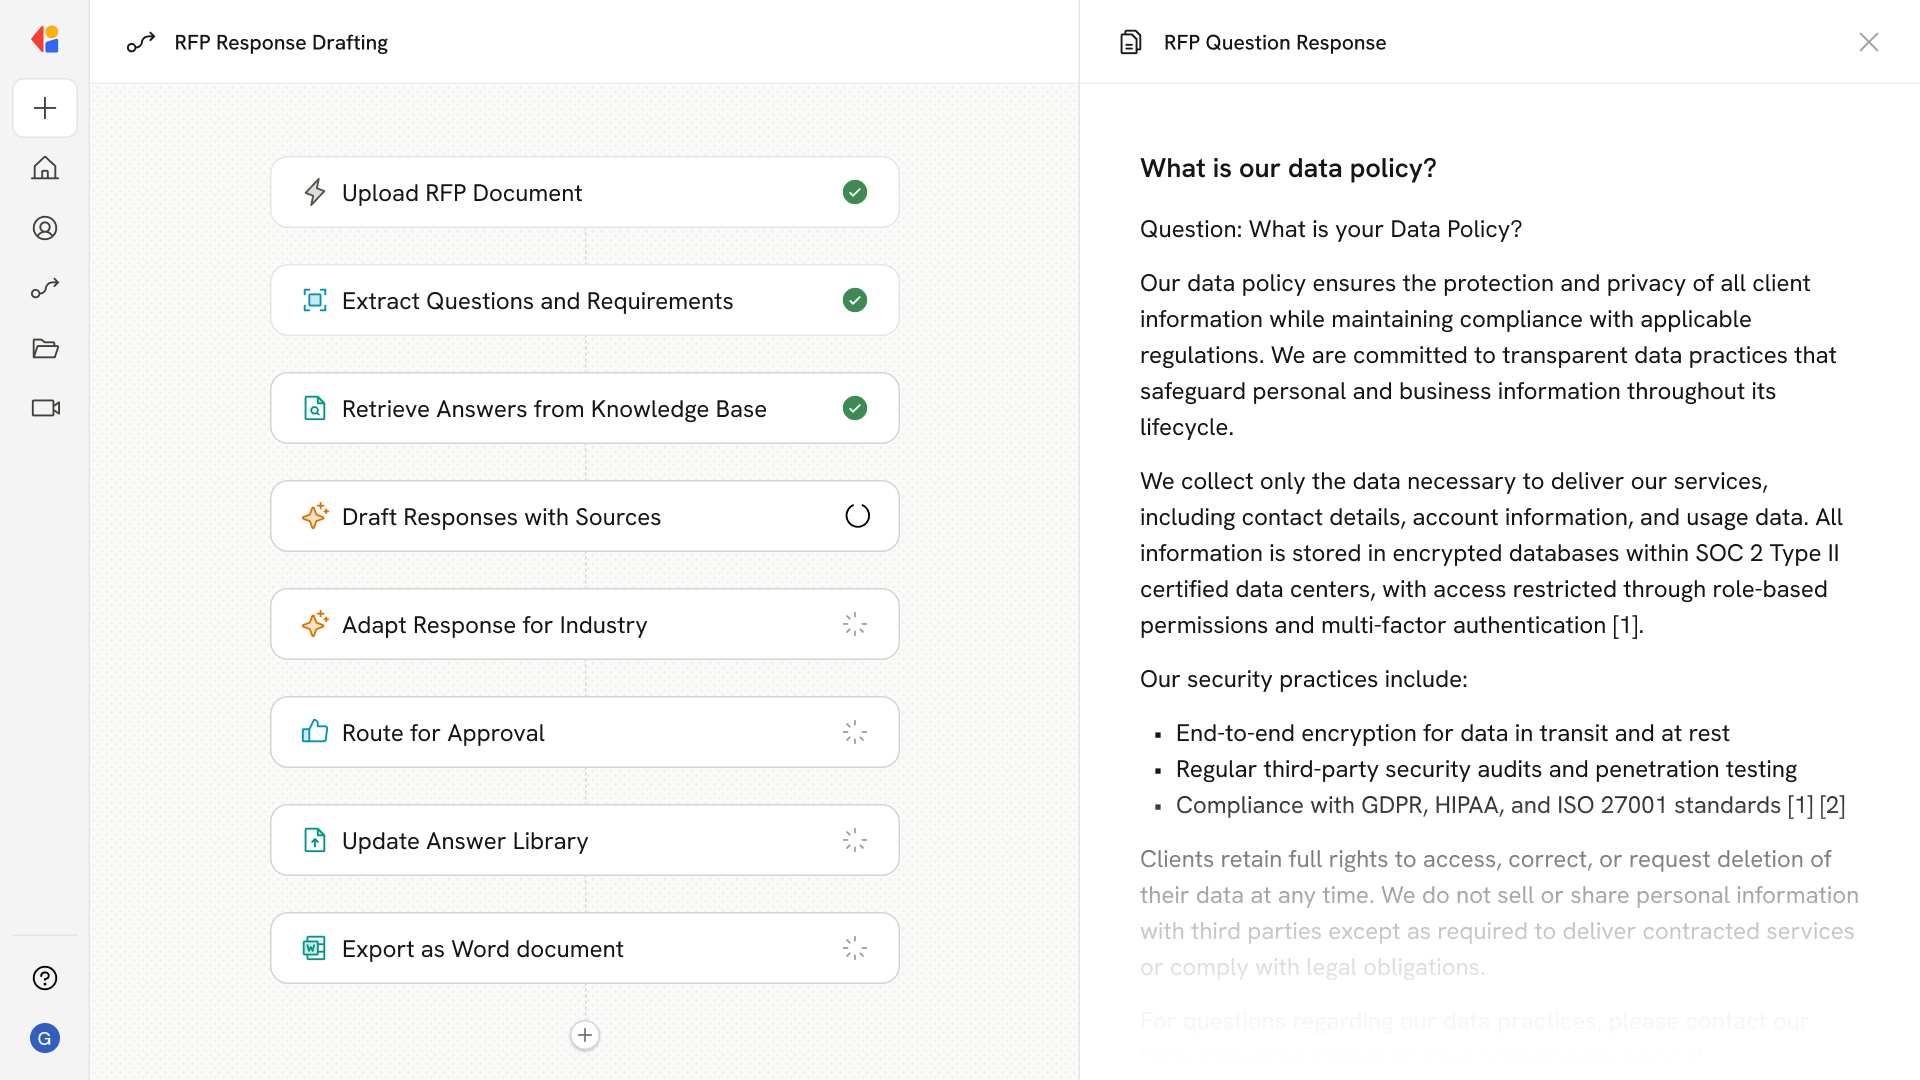1920x1080 pixels.
Task: Click the green checkmark on Upload RFP Document
Action: point(855,192)
